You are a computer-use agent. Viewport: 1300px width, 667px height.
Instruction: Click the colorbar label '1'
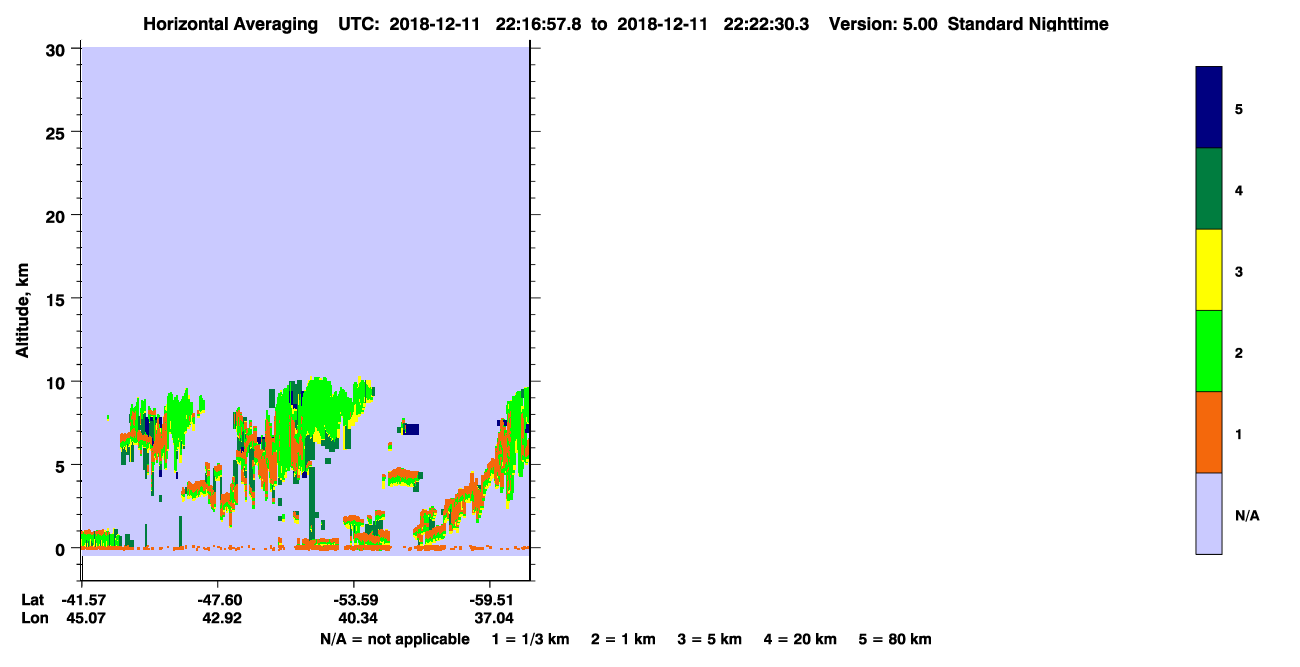[1239, 434]
